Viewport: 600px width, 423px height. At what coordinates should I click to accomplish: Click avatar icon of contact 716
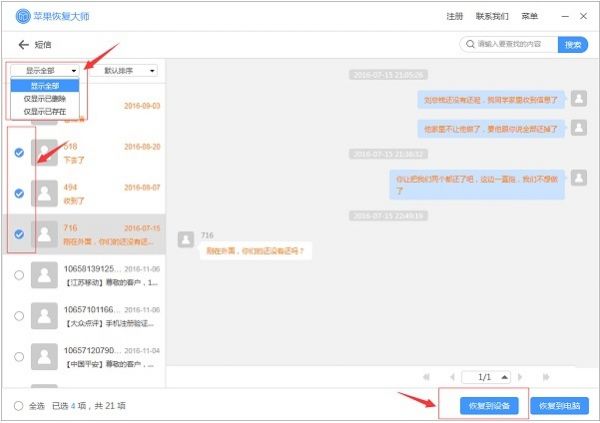click(x=44, y=234)
